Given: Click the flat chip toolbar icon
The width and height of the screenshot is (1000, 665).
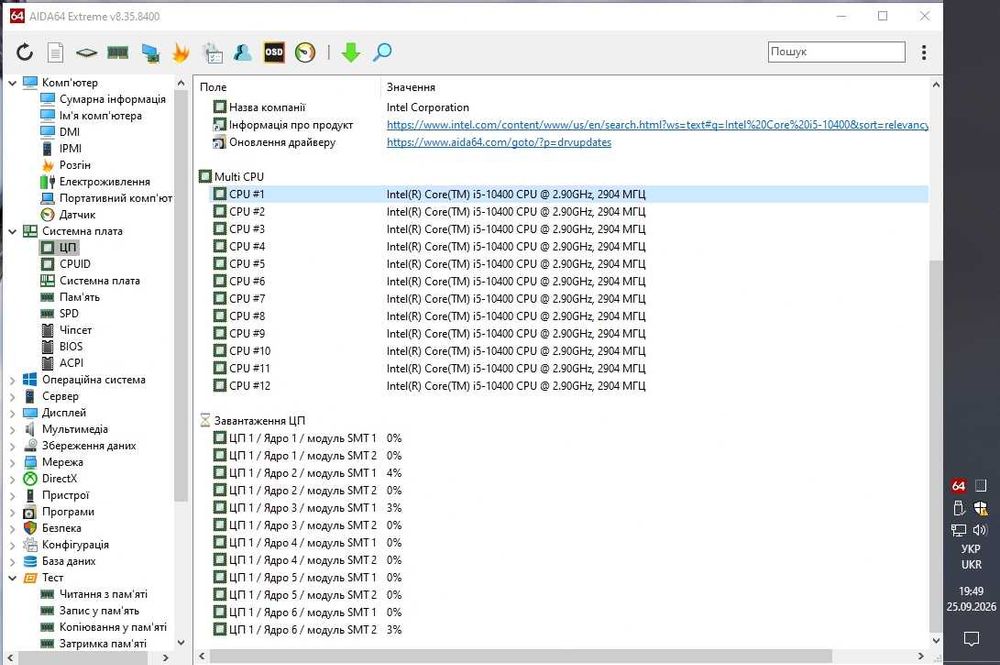Looking at the screenshot, I should pos(86,53).
